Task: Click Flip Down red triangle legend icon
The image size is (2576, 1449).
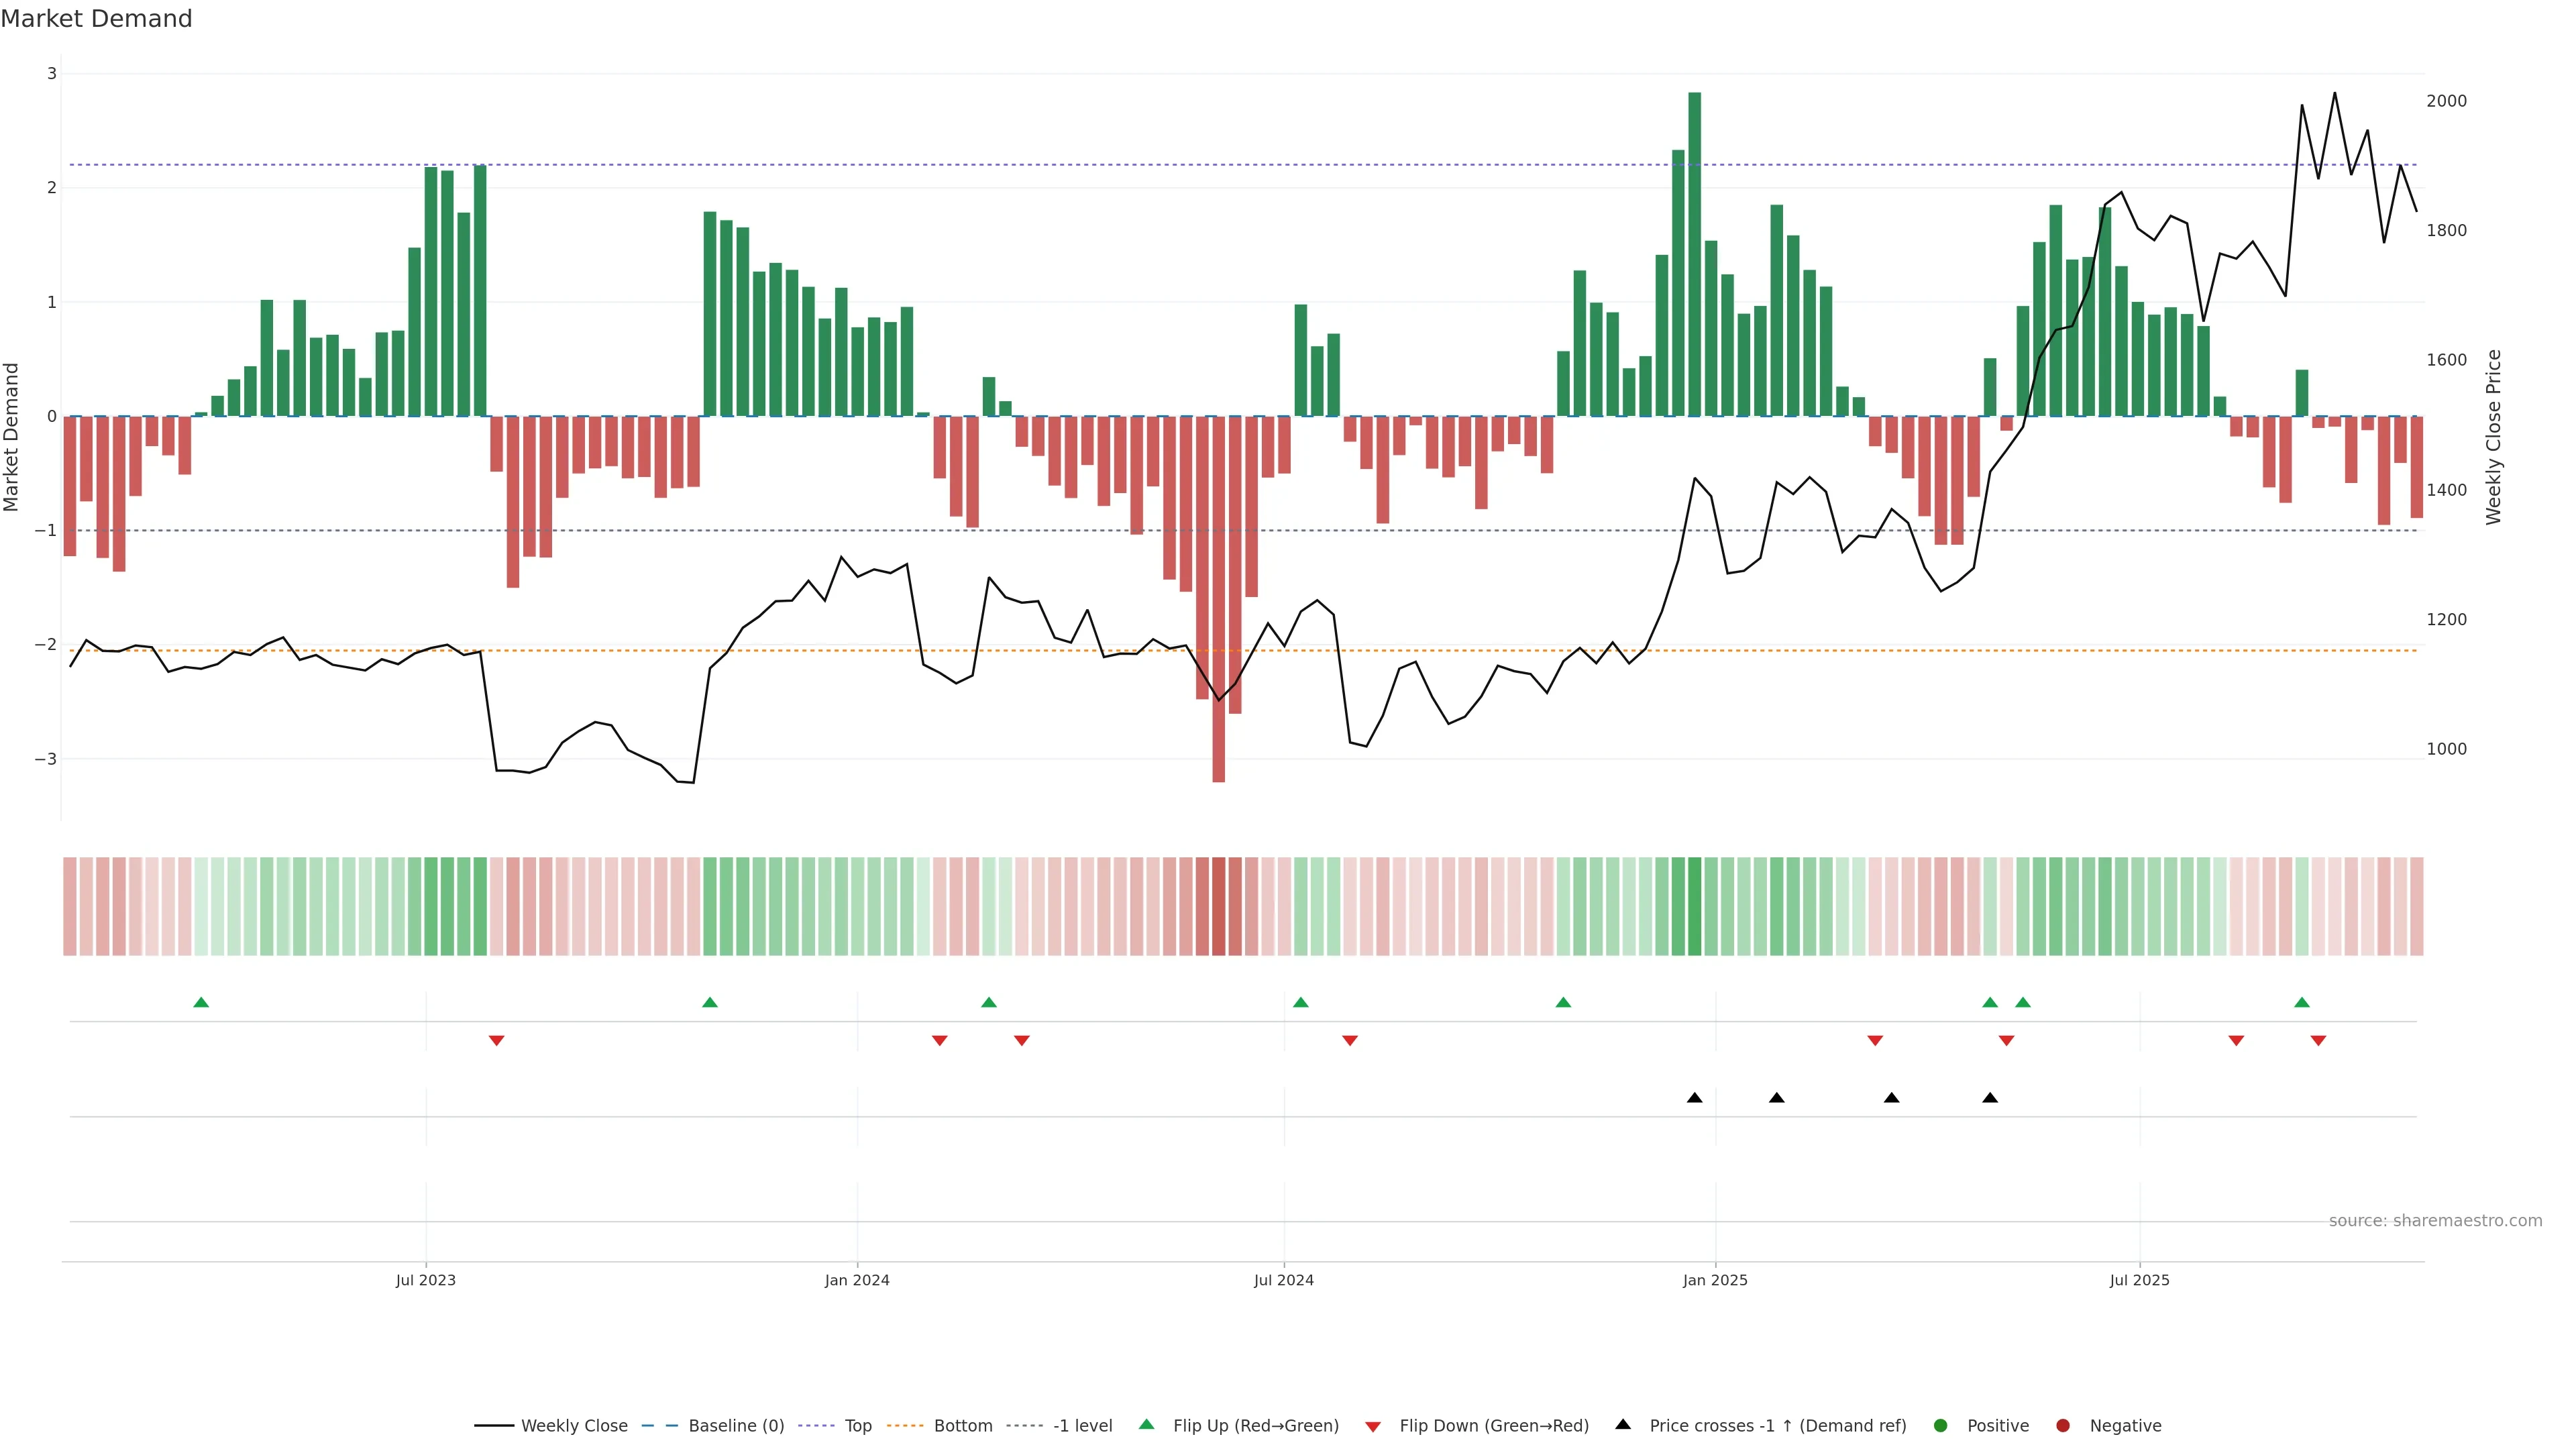Action: [x=1373, y=1427]
